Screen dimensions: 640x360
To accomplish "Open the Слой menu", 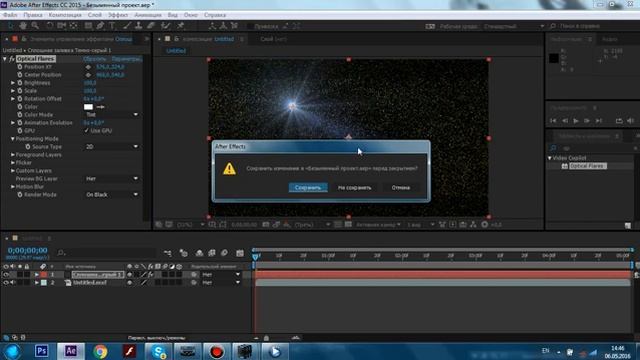I will pos(95,15).
